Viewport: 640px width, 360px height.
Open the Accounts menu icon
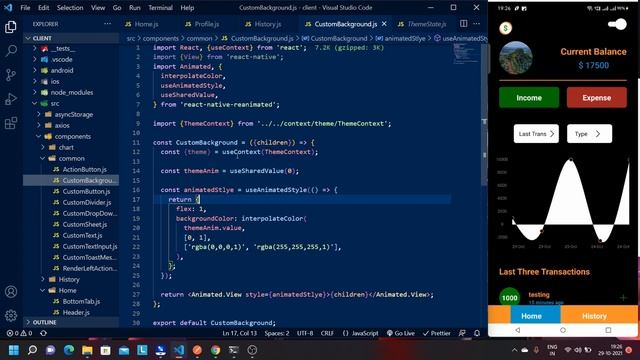(11, 291)
